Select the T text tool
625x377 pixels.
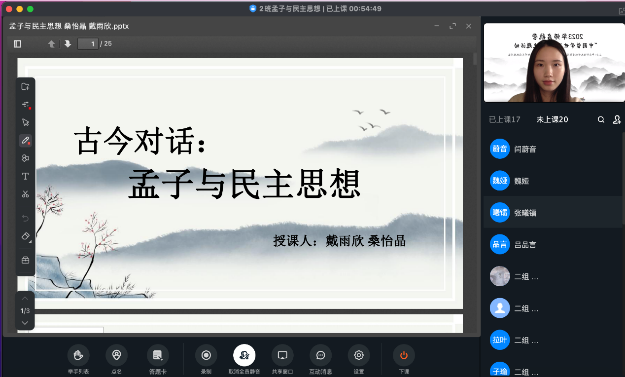[x=26, y=176]
